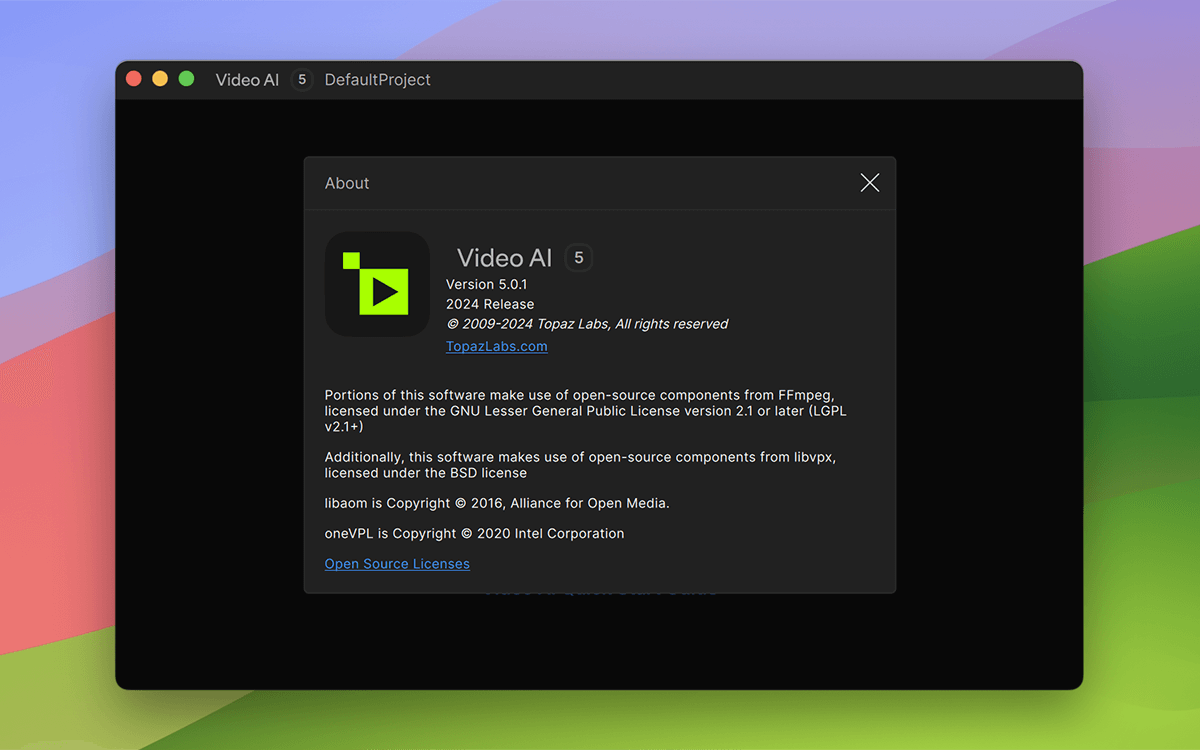Click the 5 version badge in About dialog
Screen dimensions: 1200x750
[578, 258]
